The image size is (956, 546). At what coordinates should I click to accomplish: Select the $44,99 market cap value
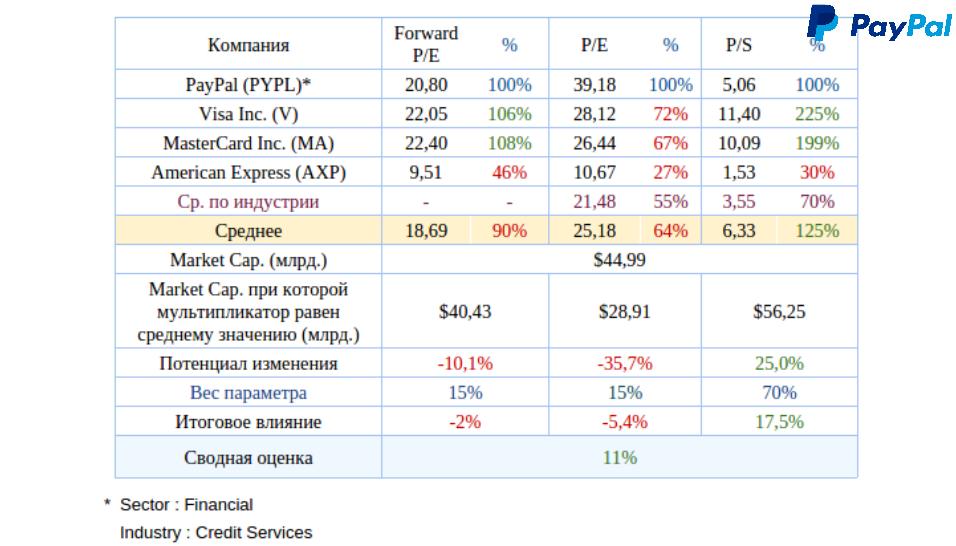[x=620, y=260]
